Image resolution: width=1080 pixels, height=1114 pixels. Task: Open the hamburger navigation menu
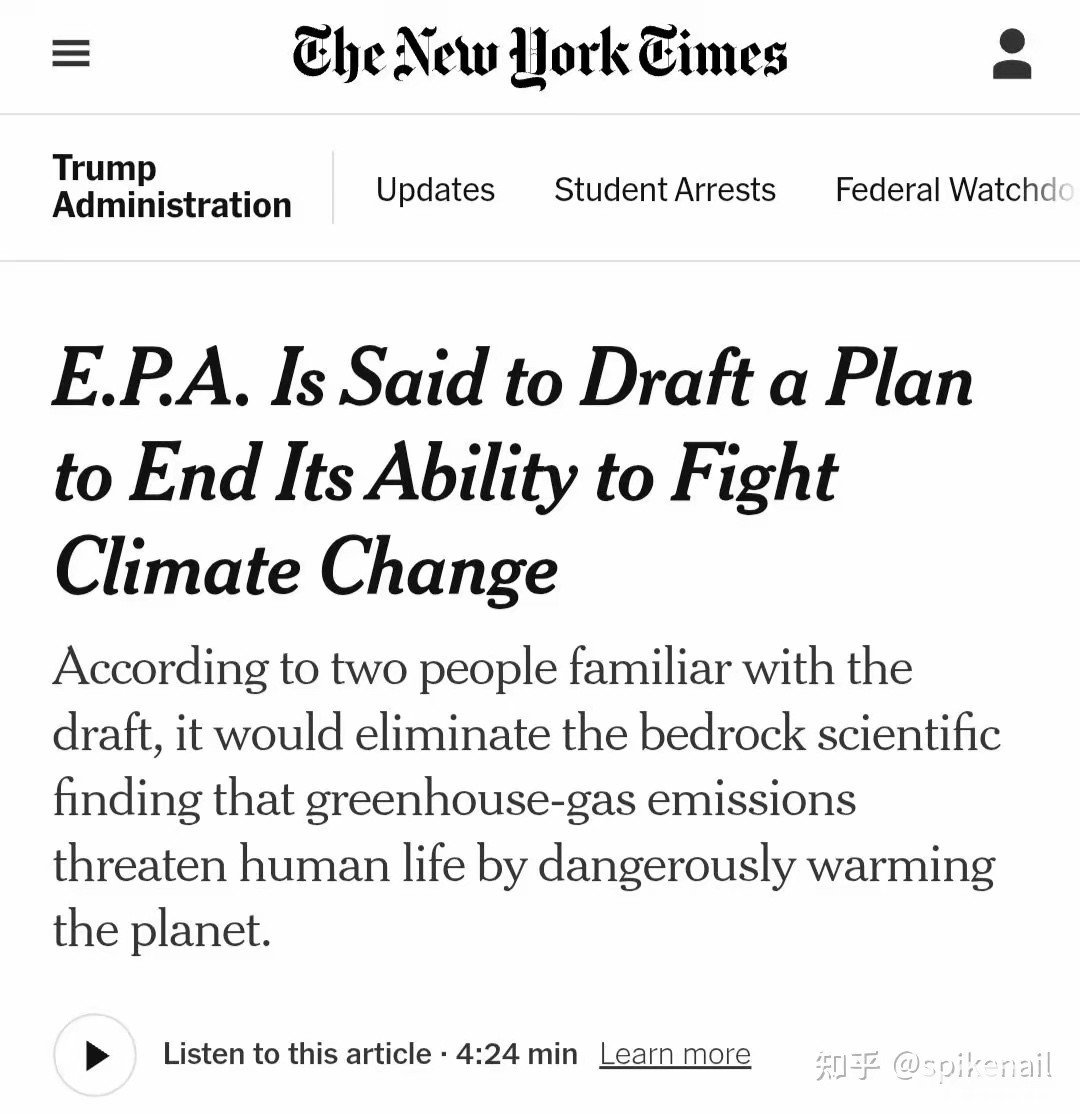click(71, 53)
